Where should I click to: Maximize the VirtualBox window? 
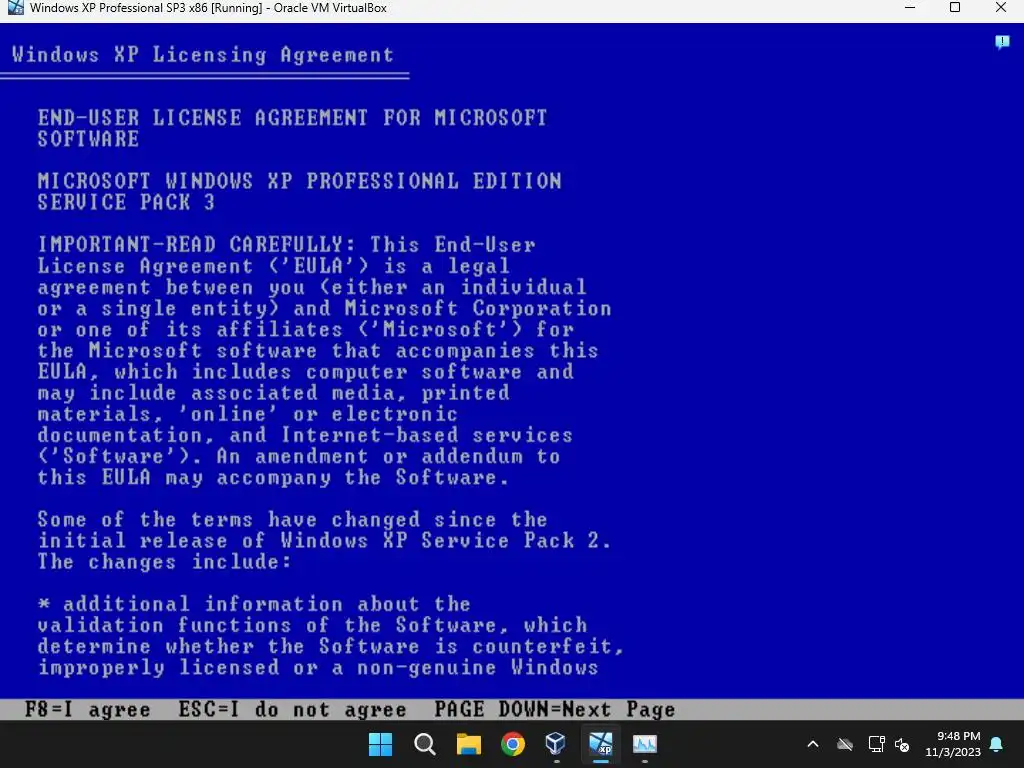pos(955,8)
